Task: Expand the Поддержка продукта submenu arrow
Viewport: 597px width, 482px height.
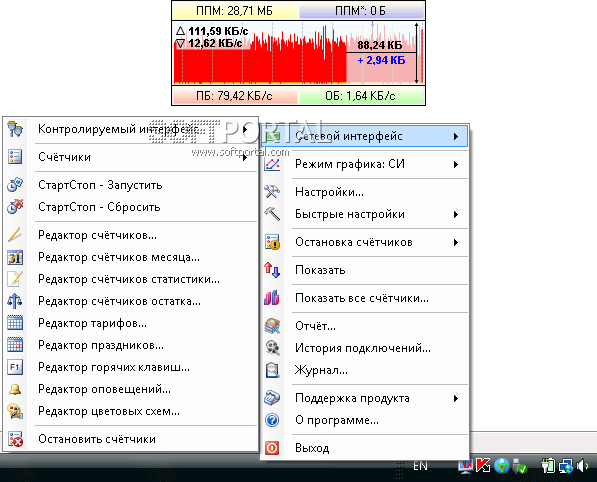Action: pos(456,399)
